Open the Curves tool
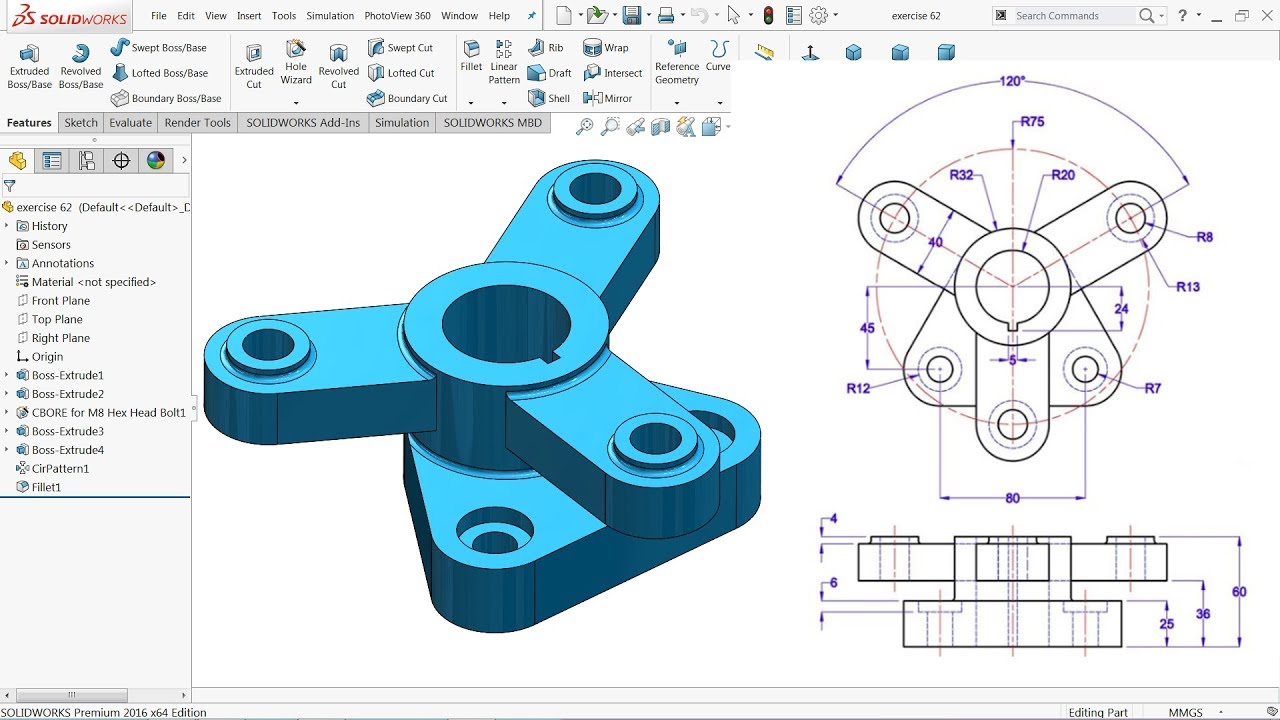Screen dimensions: 1280x720 [x=718, y=56]
